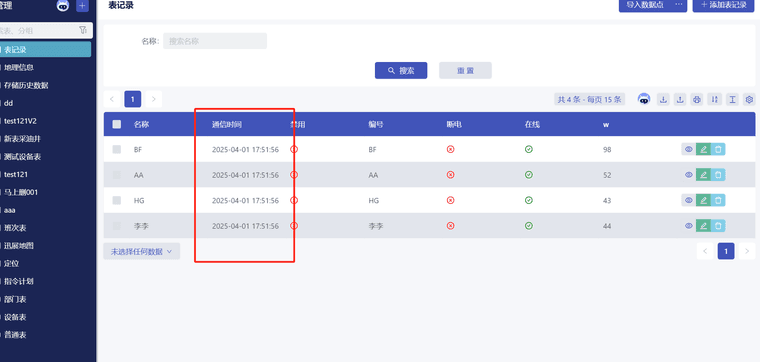This screenshot has width=760, height=362.
Task: Open the 未选择任何数据 dropdown
Action: click(142, 252)
